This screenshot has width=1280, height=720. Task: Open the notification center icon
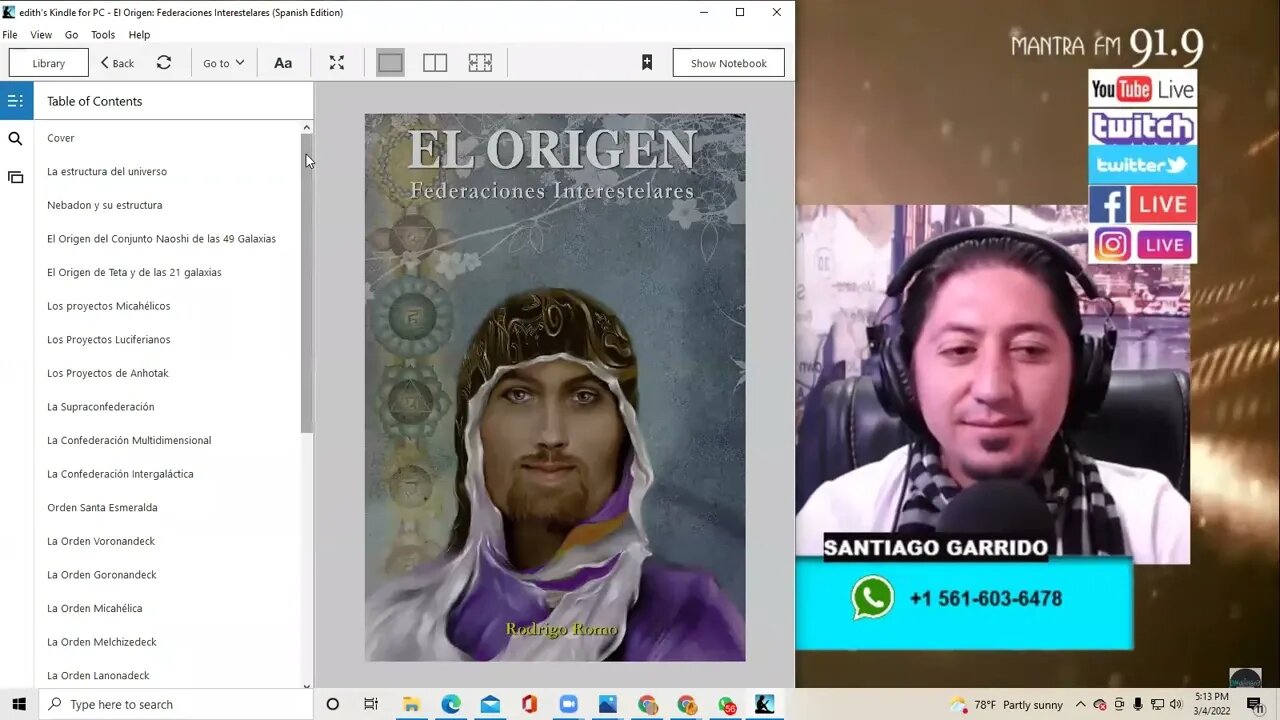tap(1254, 704)
